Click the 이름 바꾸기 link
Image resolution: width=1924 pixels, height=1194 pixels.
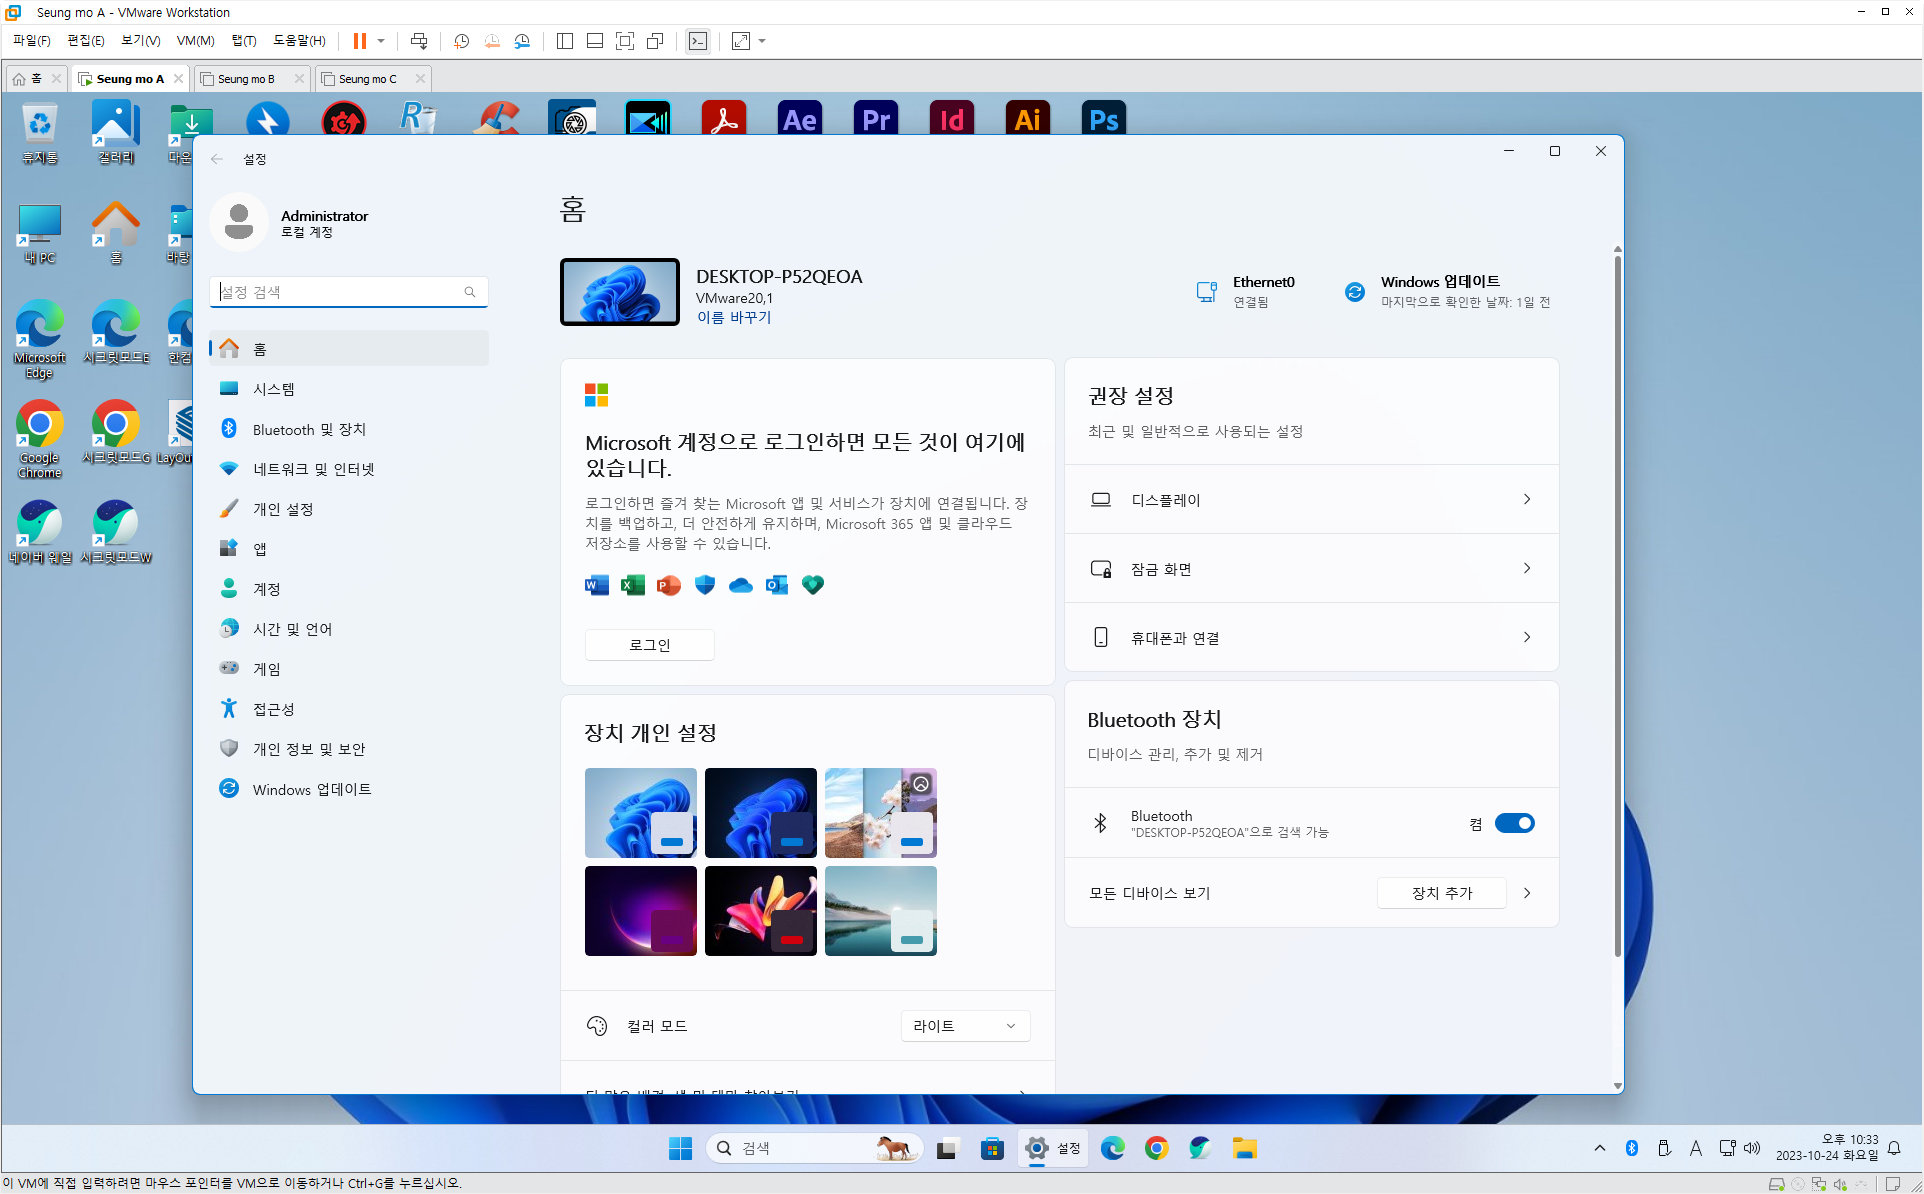click(x=734, y=317)
